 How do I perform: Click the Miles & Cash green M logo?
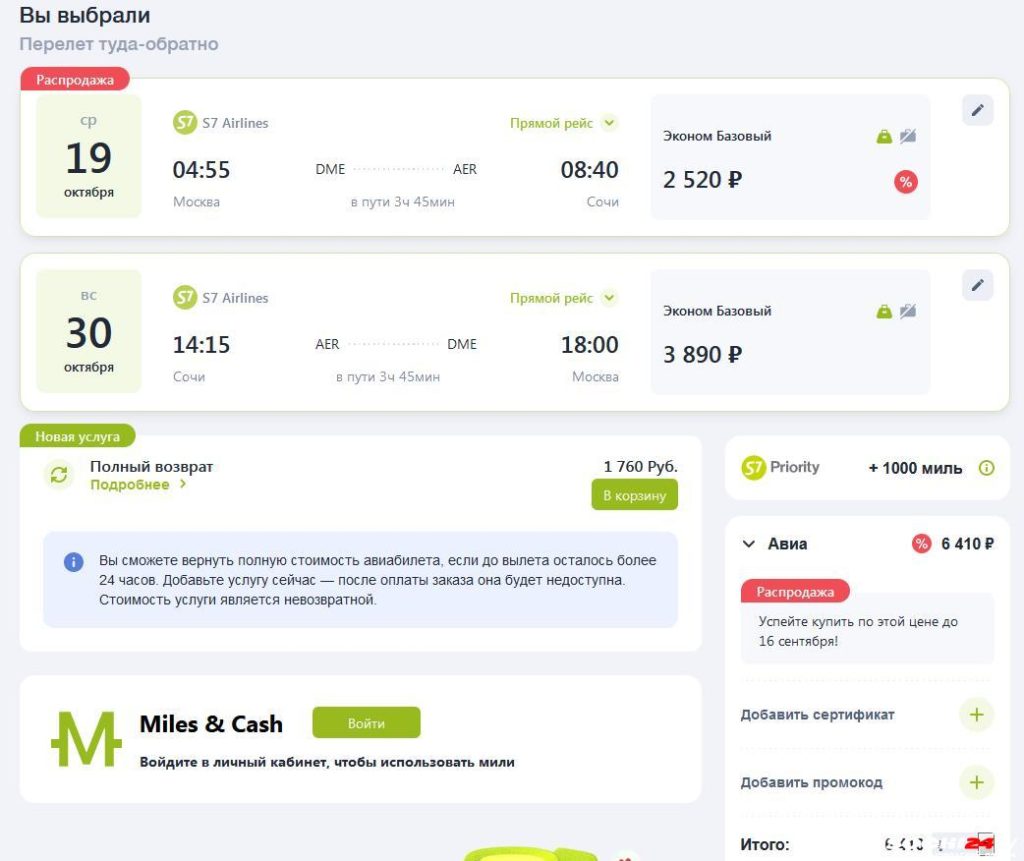(x=86, y=739)
